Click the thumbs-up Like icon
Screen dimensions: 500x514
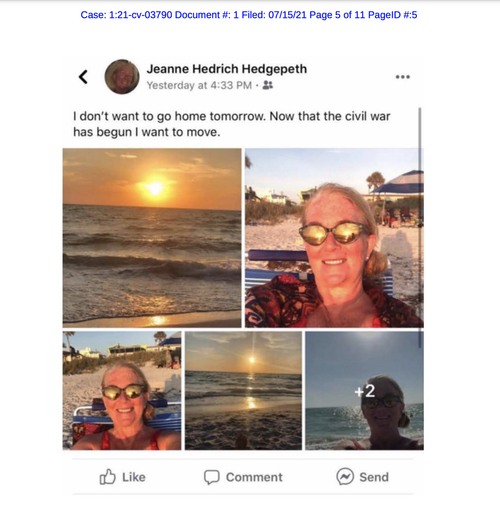[x=107, y=477]
